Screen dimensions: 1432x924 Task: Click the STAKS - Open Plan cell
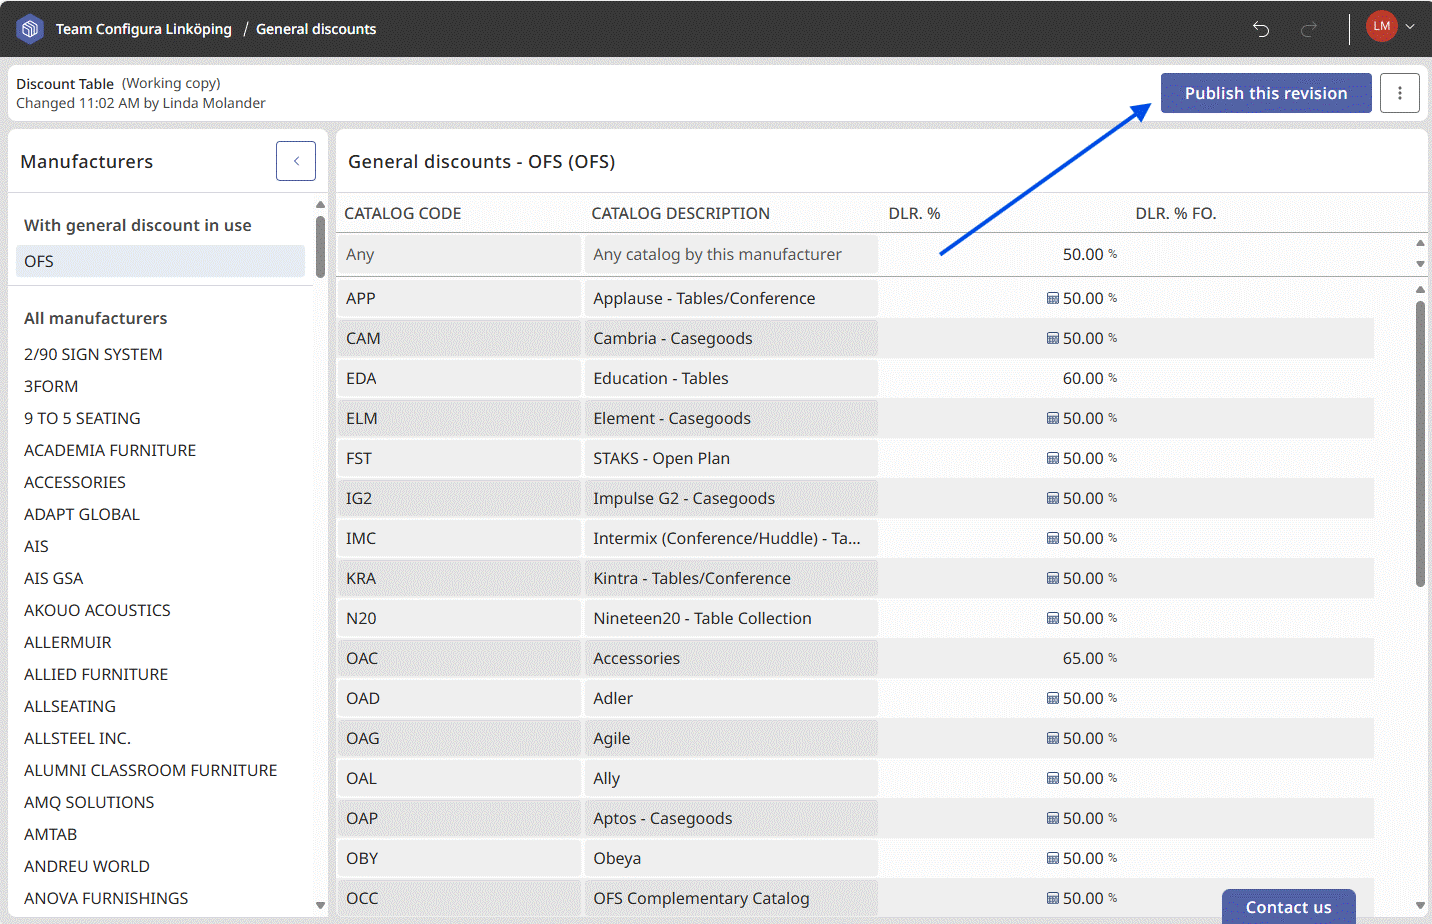[x=731, y=458]
